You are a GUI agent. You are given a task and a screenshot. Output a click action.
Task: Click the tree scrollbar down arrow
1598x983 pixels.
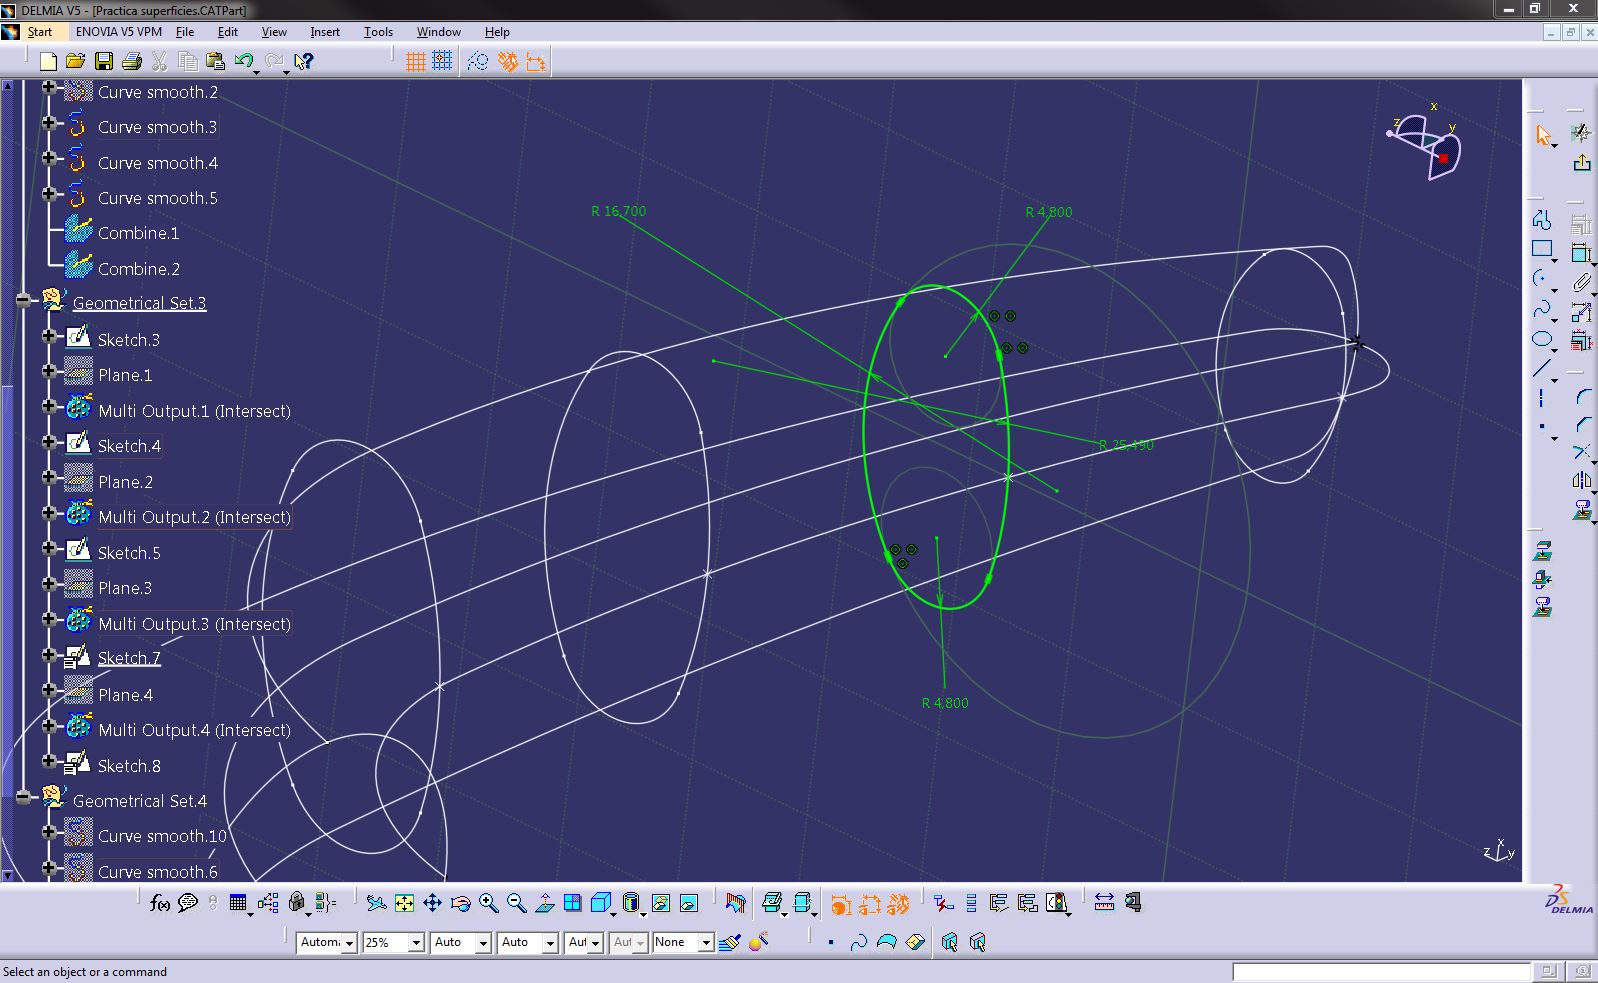point(7,875)
